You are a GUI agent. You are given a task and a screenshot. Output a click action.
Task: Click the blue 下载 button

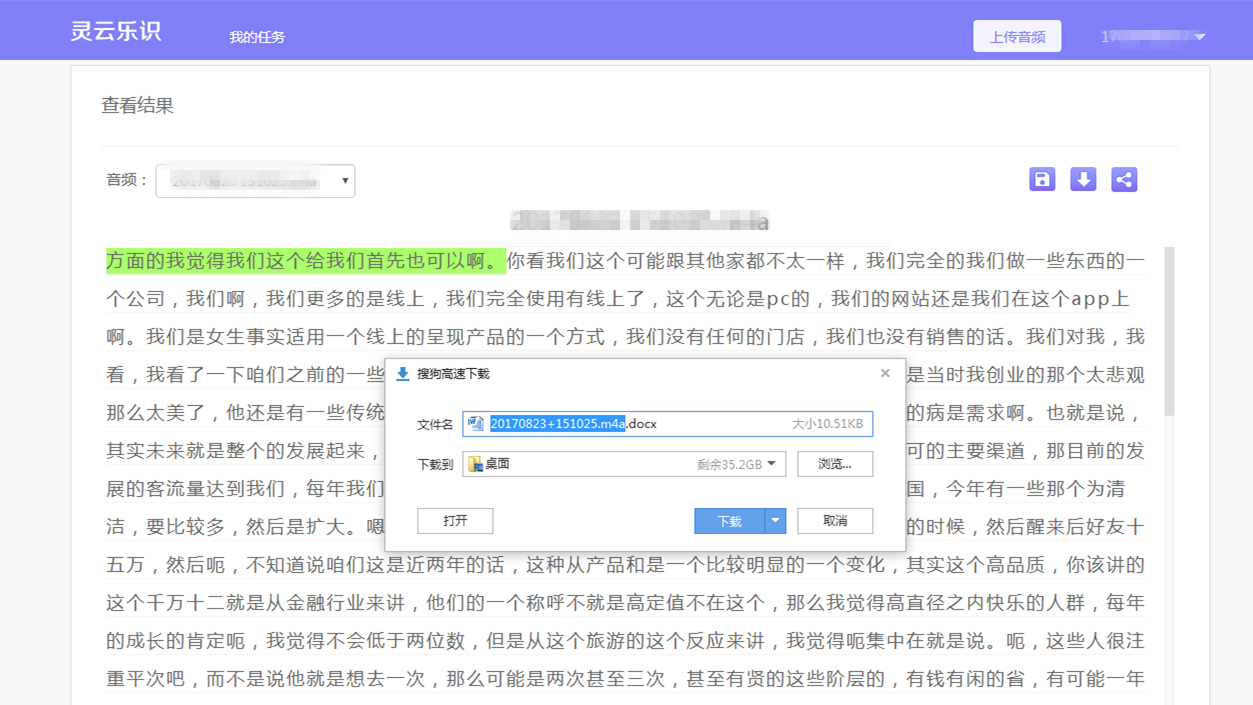coord(729,521)
